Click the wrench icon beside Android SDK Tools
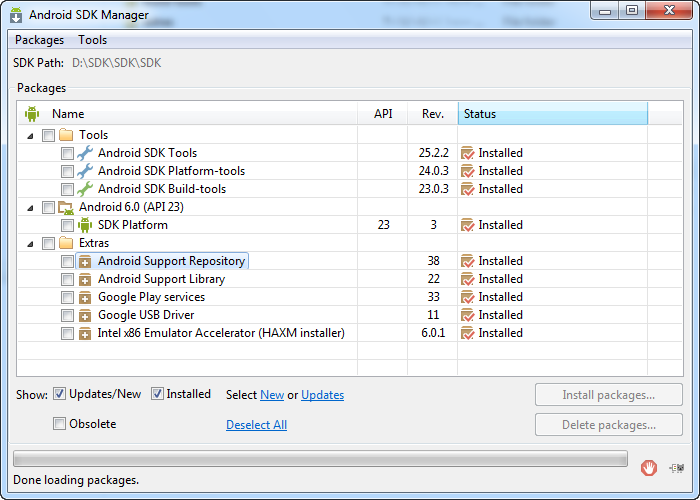The image size is (700, 500). click(x=85, y=153)
